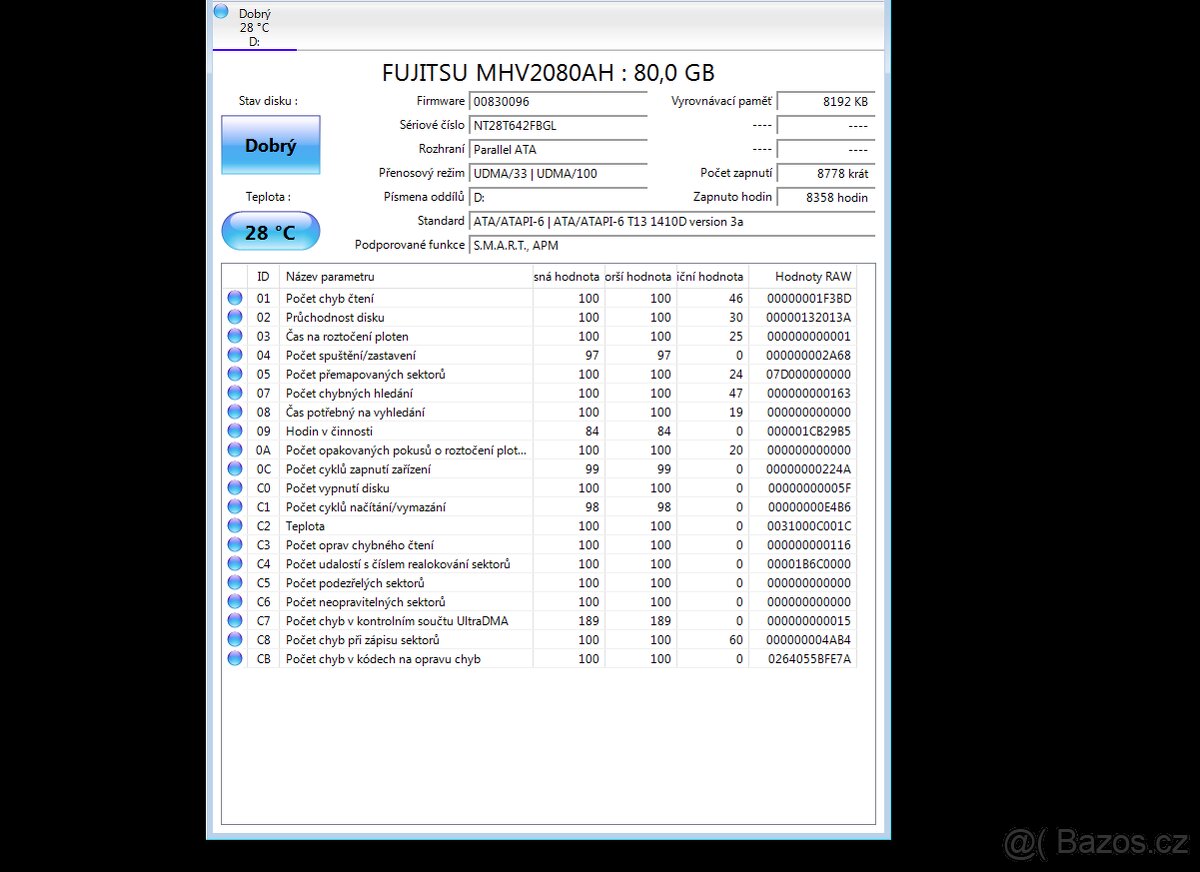This screenshot has height=872, width=1200.
Task: Click the threshold value 60 in row C8
Action: point(737,641)
